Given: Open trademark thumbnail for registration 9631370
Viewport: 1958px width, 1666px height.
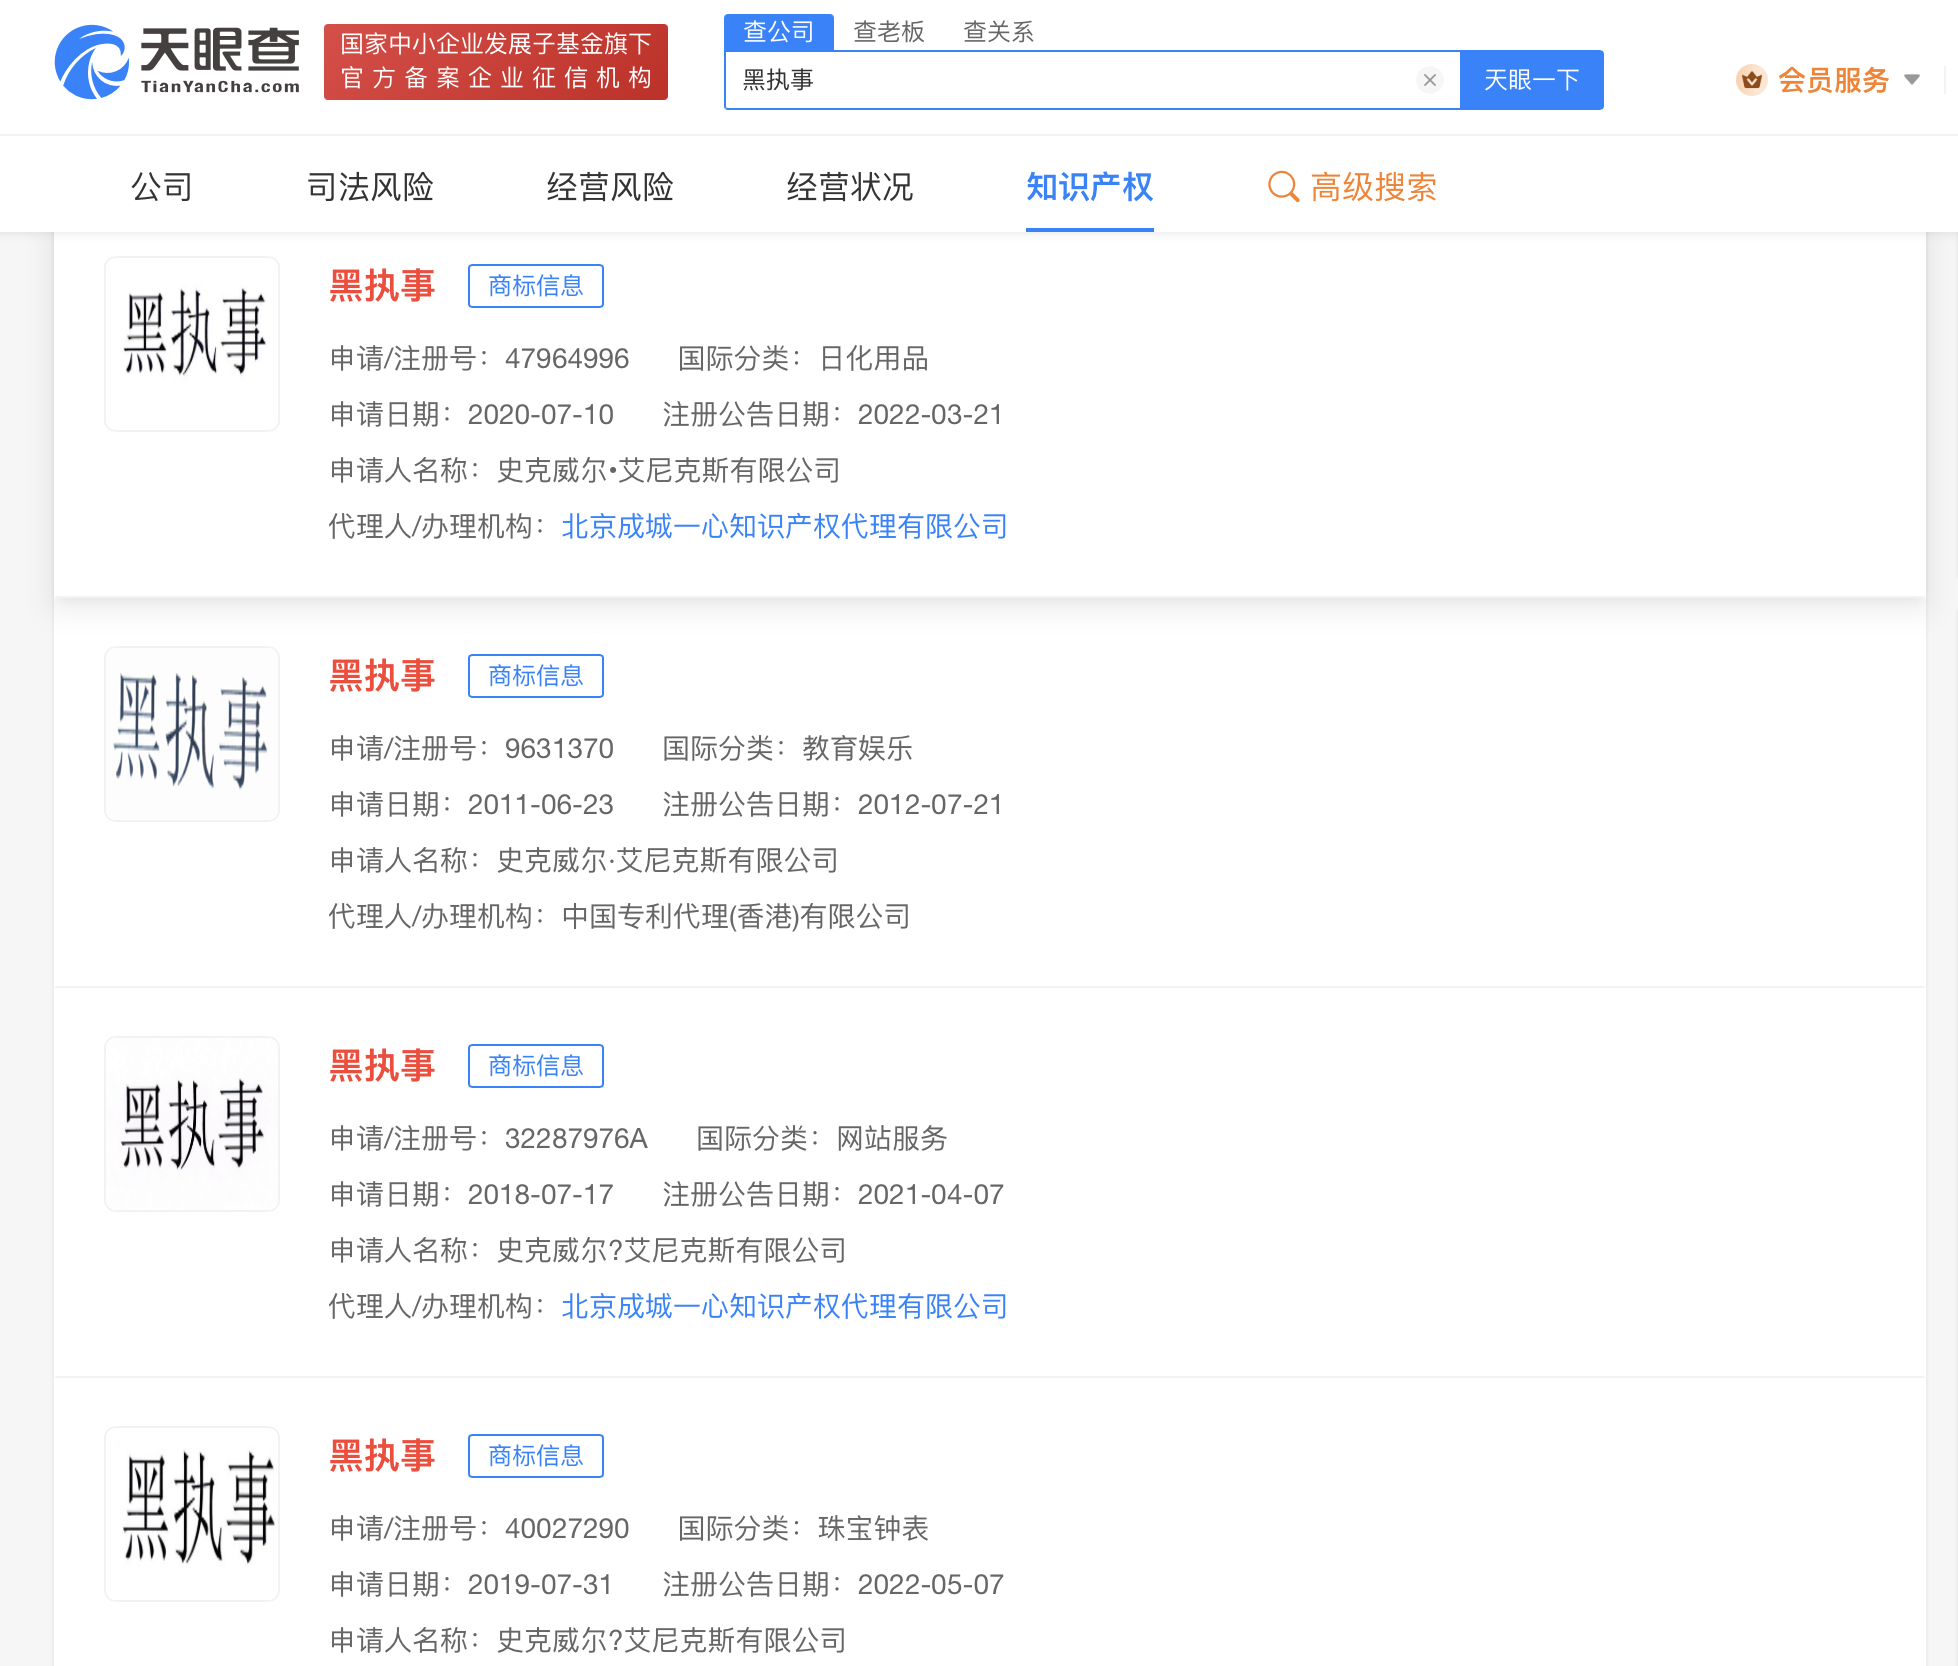Looking at the screenshot, I should [x=192, y=734].
